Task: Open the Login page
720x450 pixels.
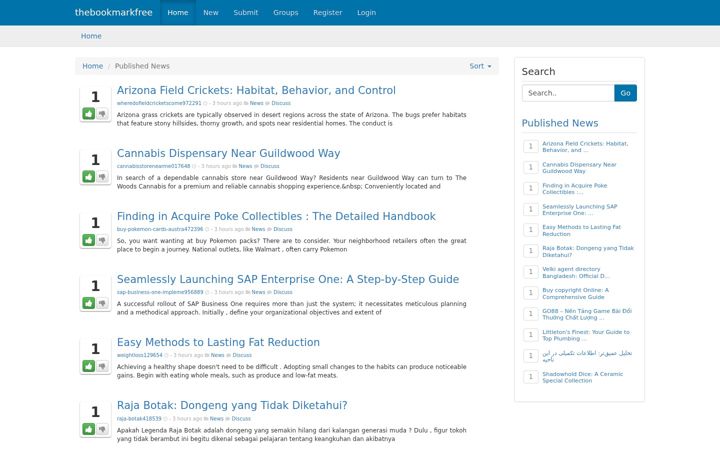Action: [366, 12]
